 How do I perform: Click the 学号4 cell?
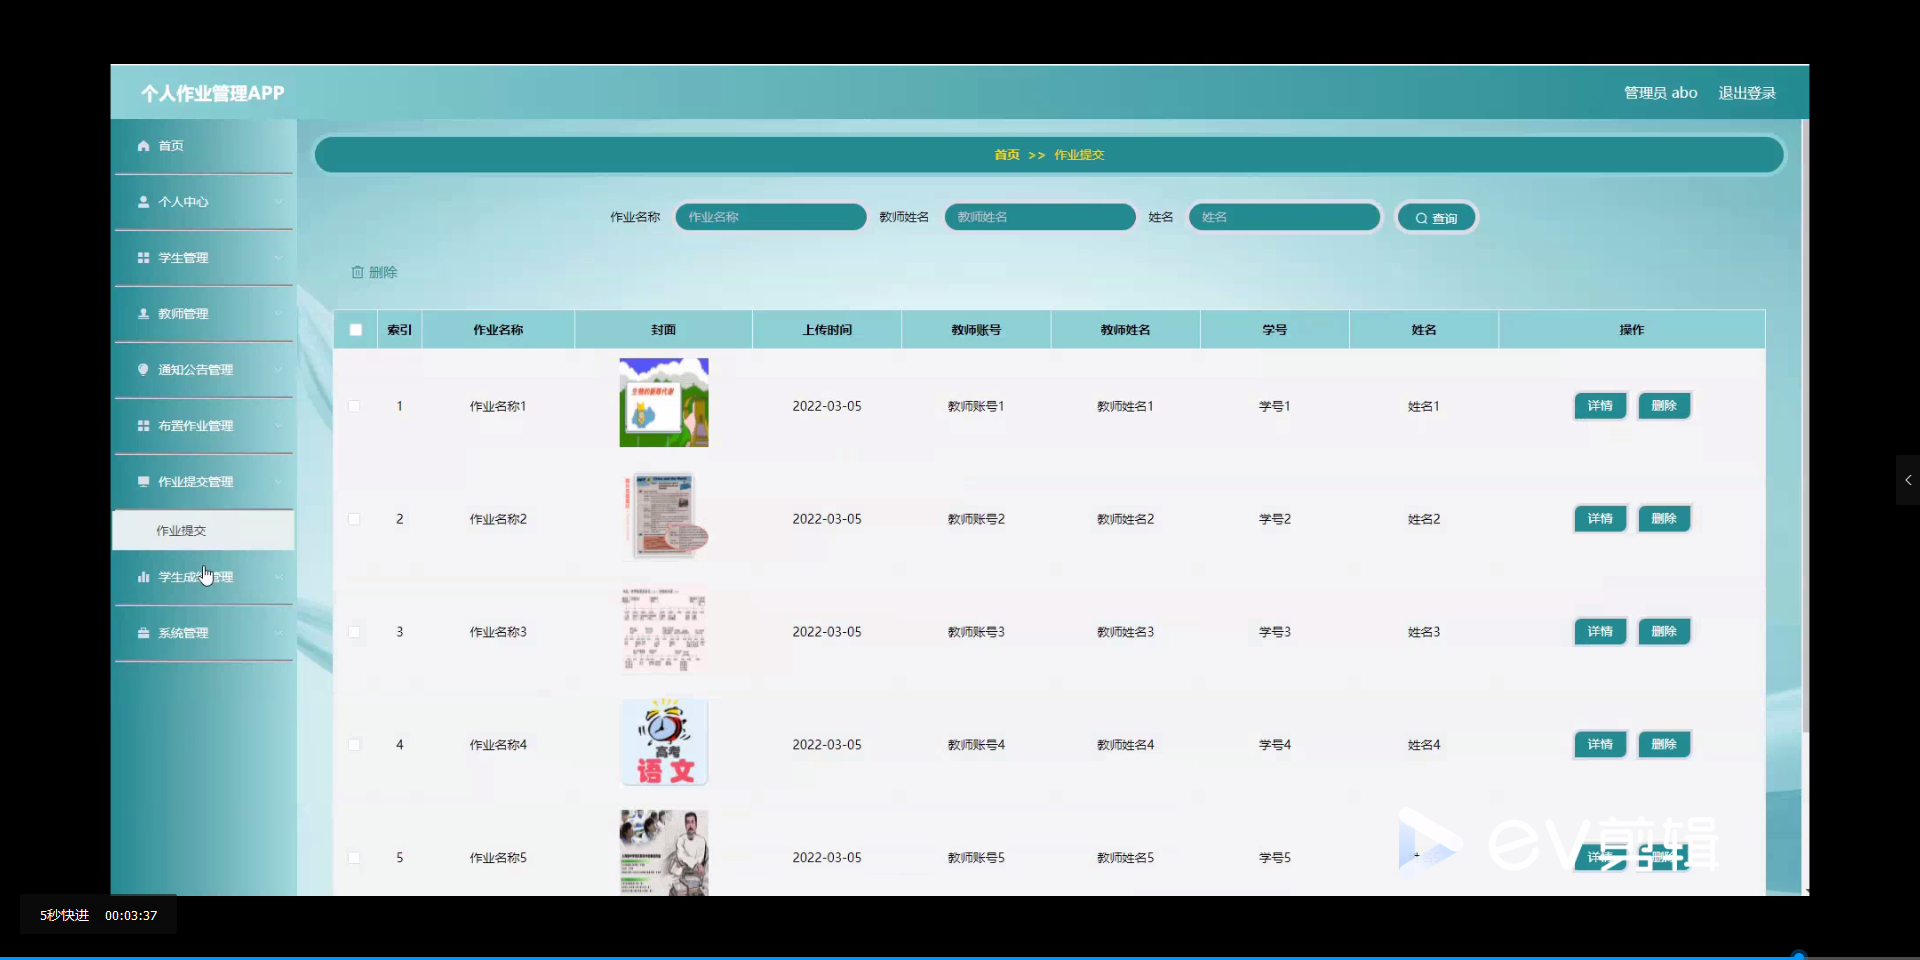click(x=1274, y=745)
